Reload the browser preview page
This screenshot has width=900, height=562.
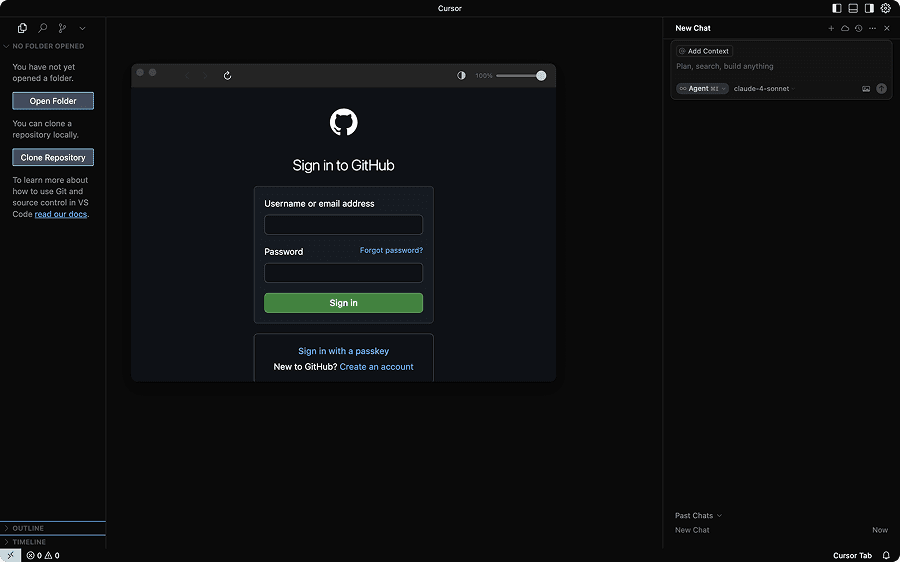pyautogui.click(x=227, y=76)
